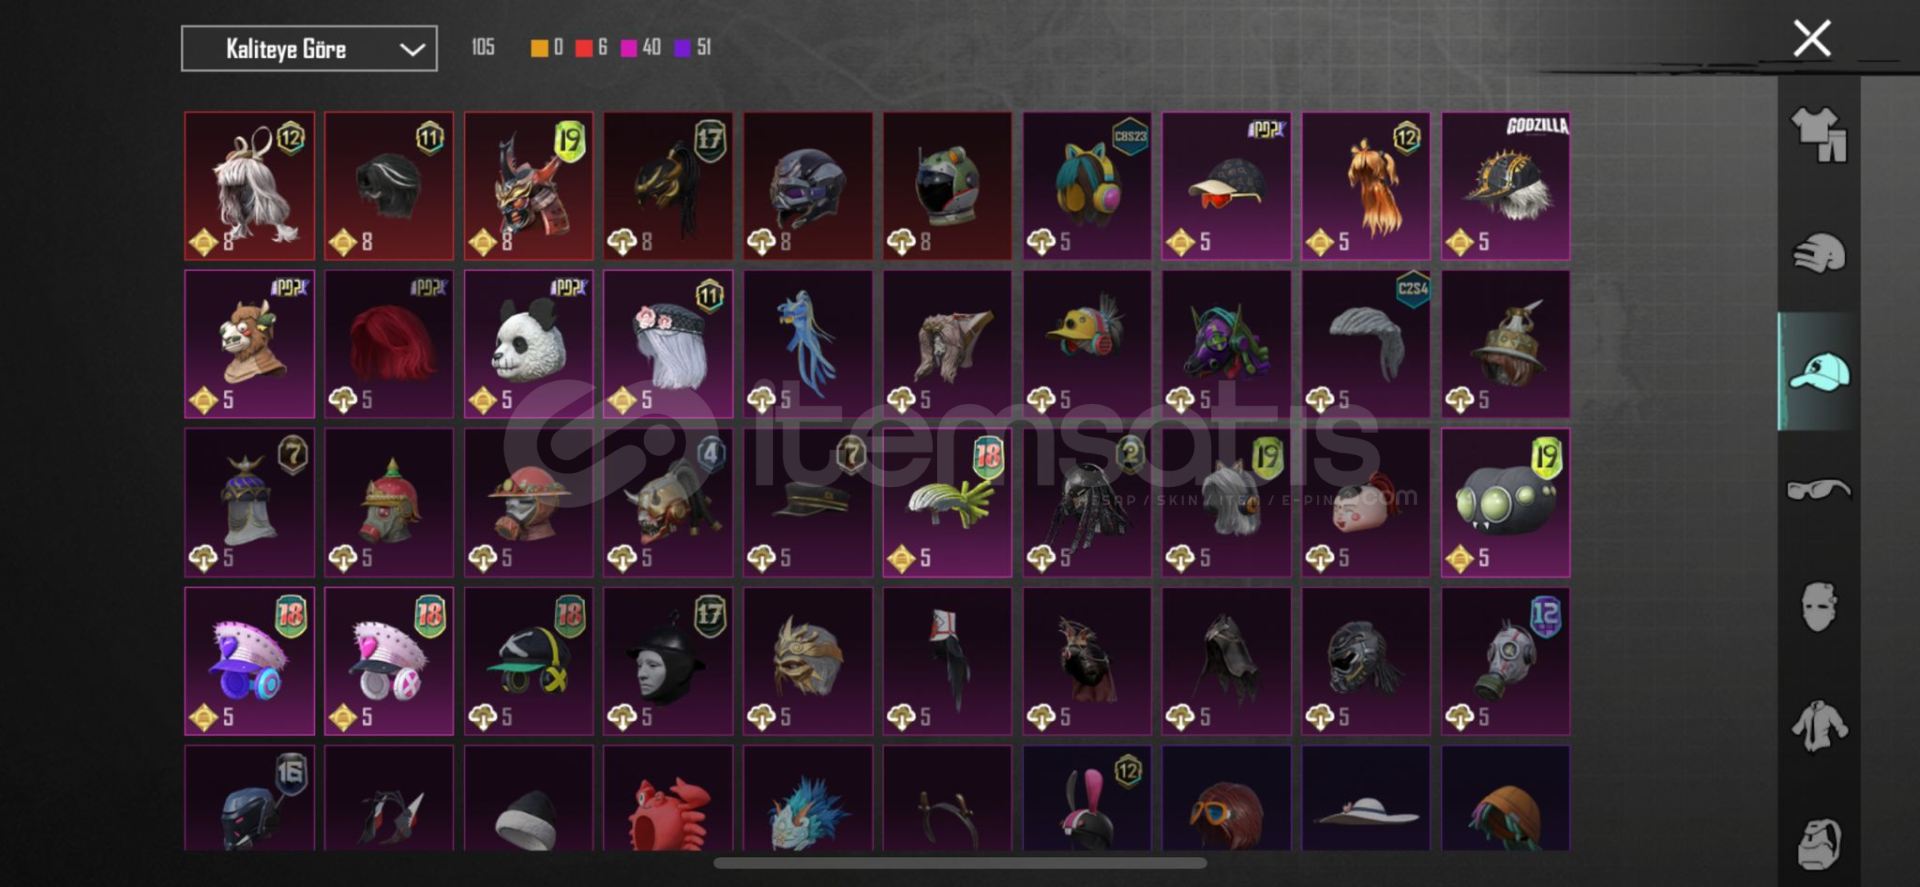Select the cap headwear category icon
The image size is (1920, 887).
1819,372
